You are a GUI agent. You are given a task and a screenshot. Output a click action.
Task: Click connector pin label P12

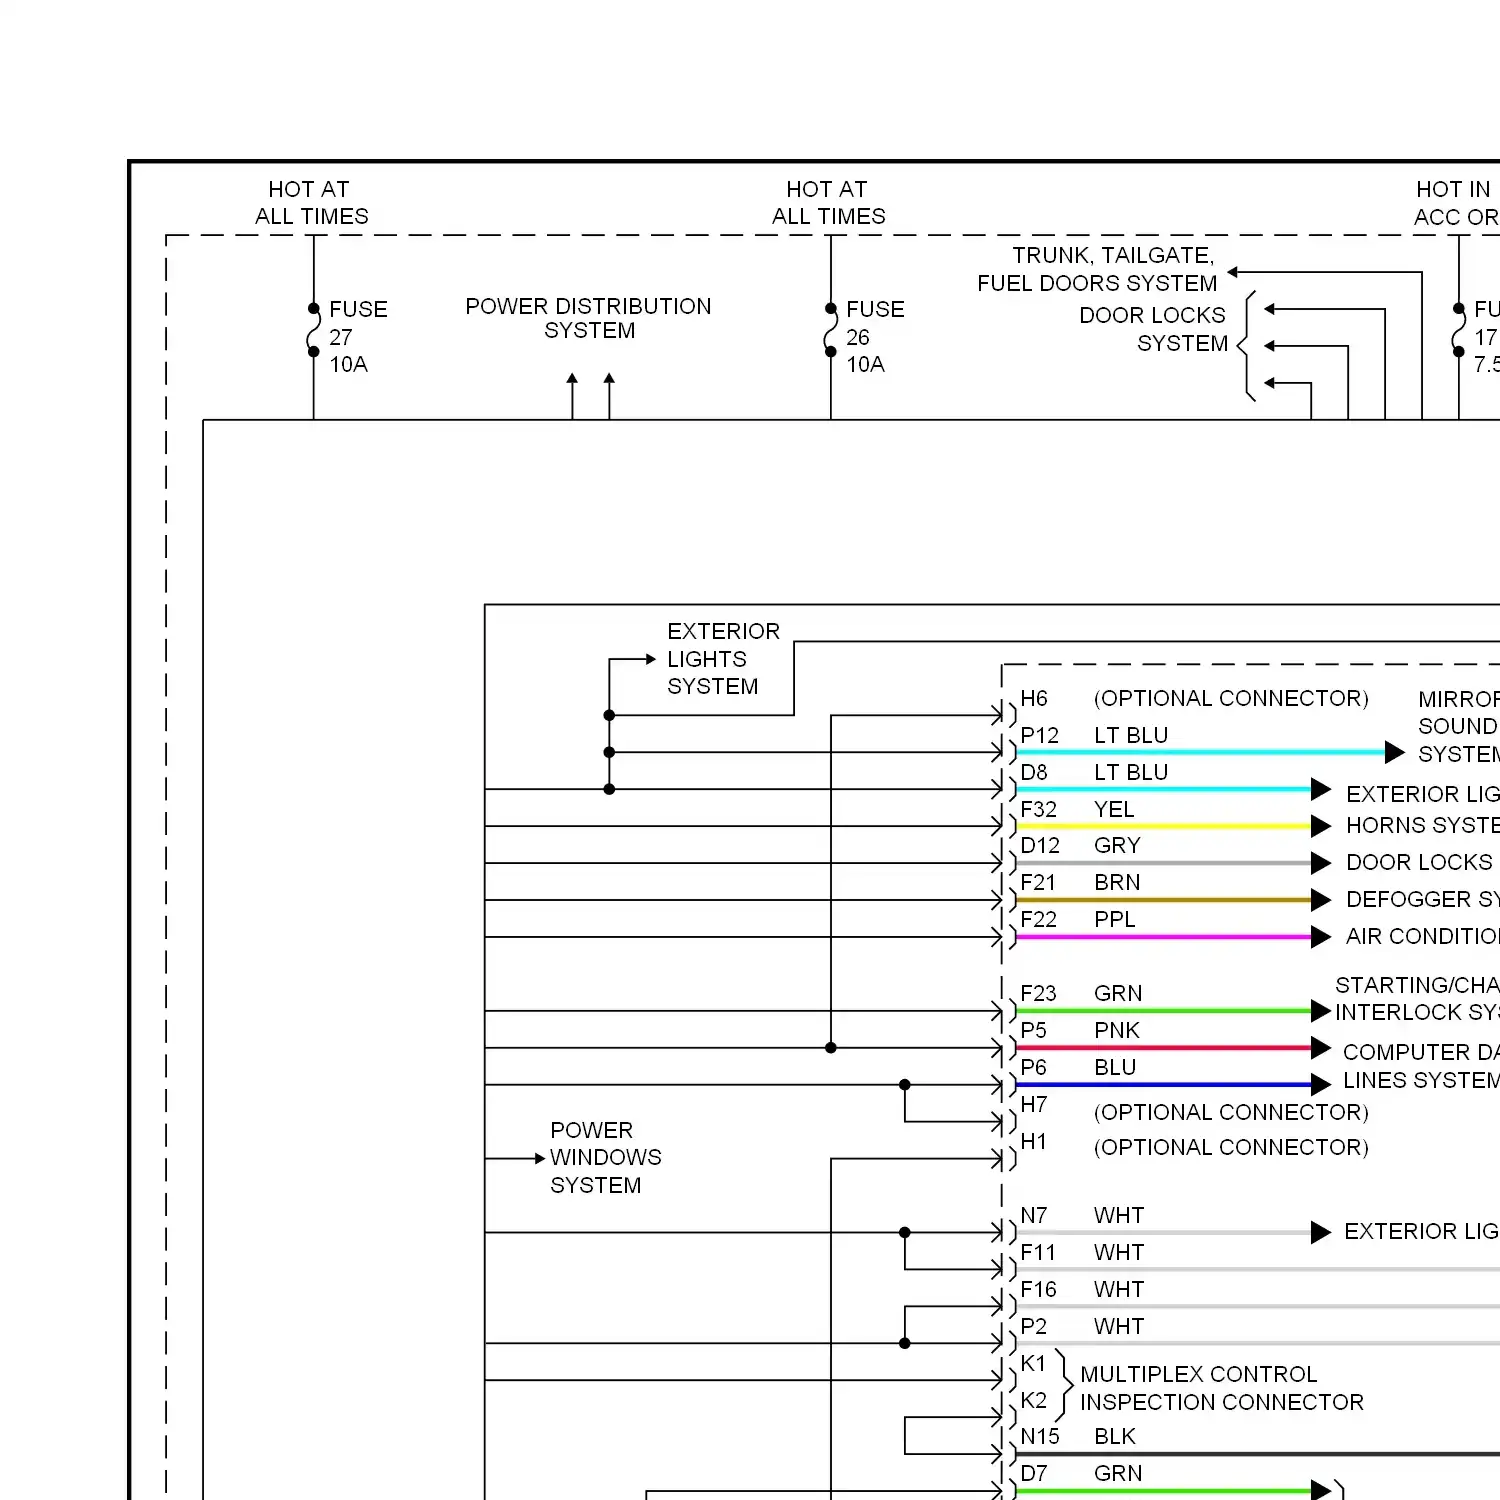pos(1039,735)
